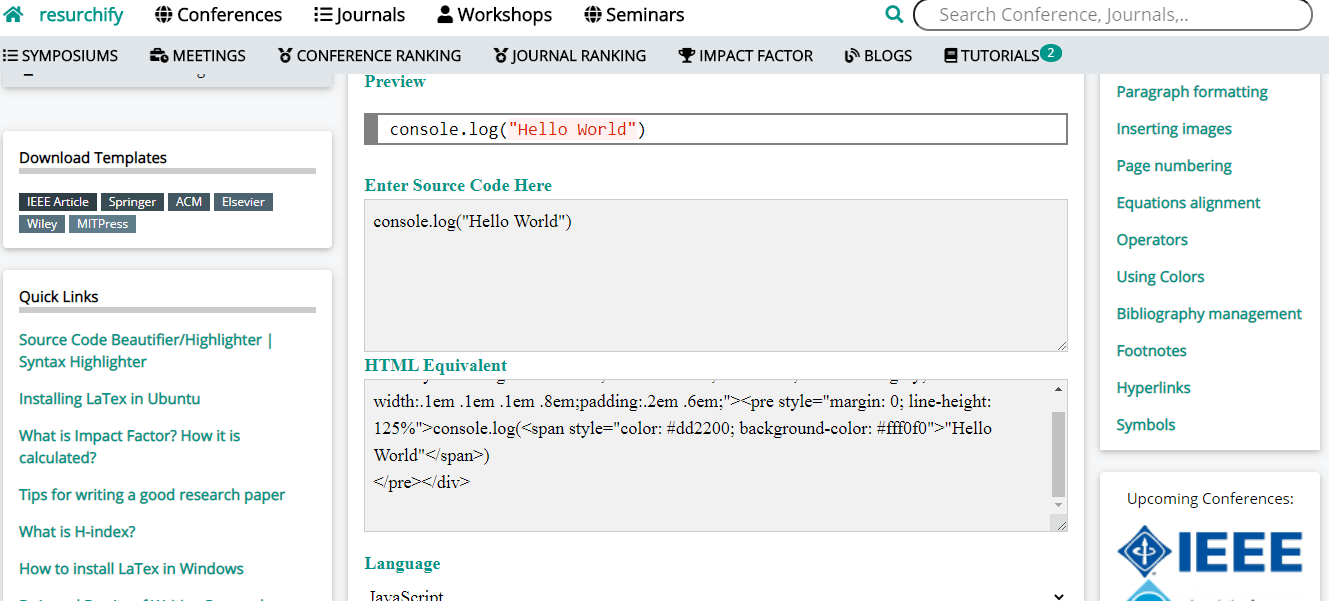Viewport: 1329px width, 601px height.
Task: Click the Blogs feed icon
Action: pyautogui.click(x=852, y=56)
